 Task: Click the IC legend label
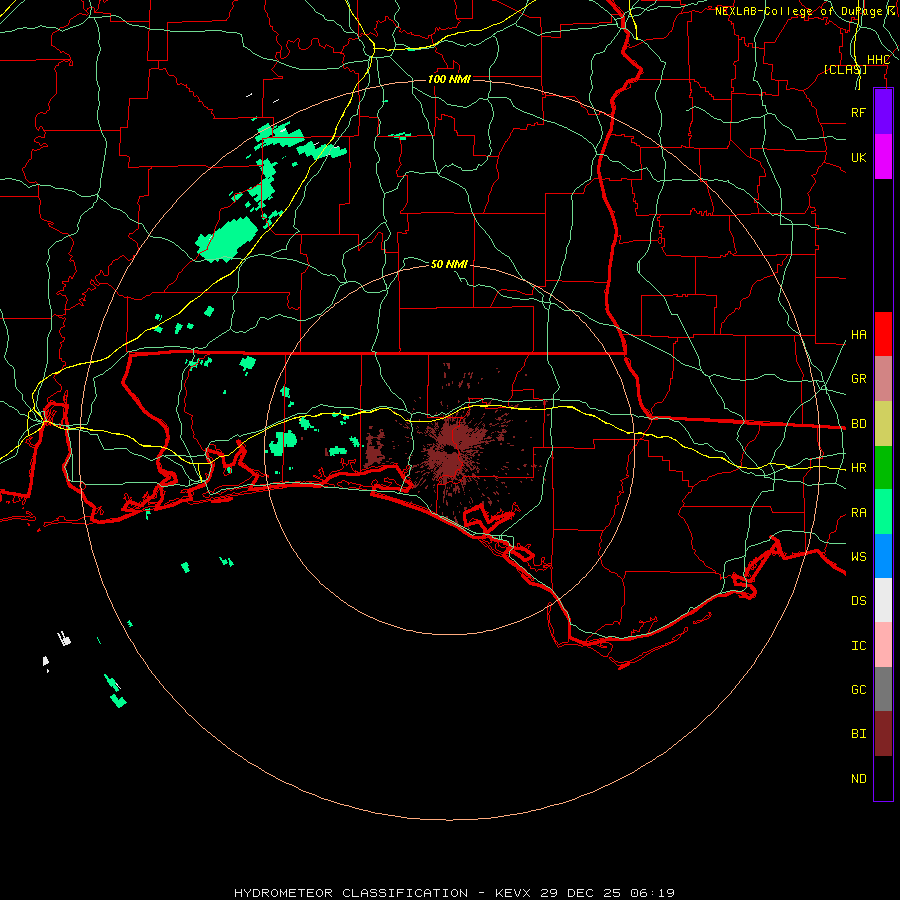pyautogui.click(x=858, y=646)
